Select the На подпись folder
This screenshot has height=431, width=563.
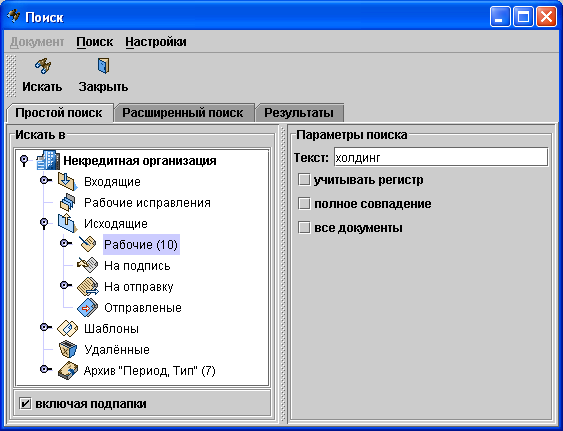click(137, 266)
